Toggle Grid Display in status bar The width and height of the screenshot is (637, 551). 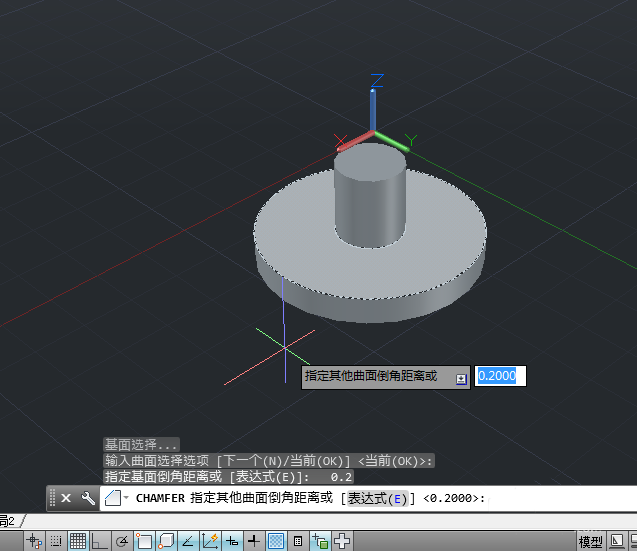[x=78, y=541]
